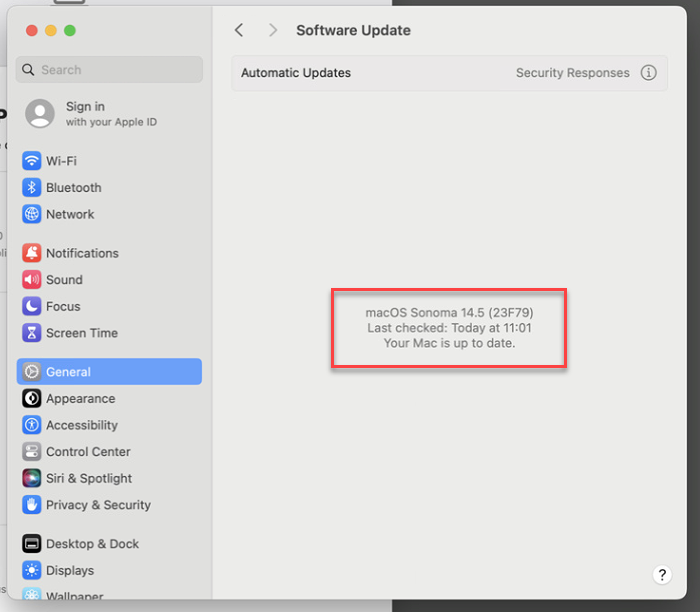This screenshot has height=612, width=700.
Task: Select the Focus label in sidebar
Action: point(63,306)
